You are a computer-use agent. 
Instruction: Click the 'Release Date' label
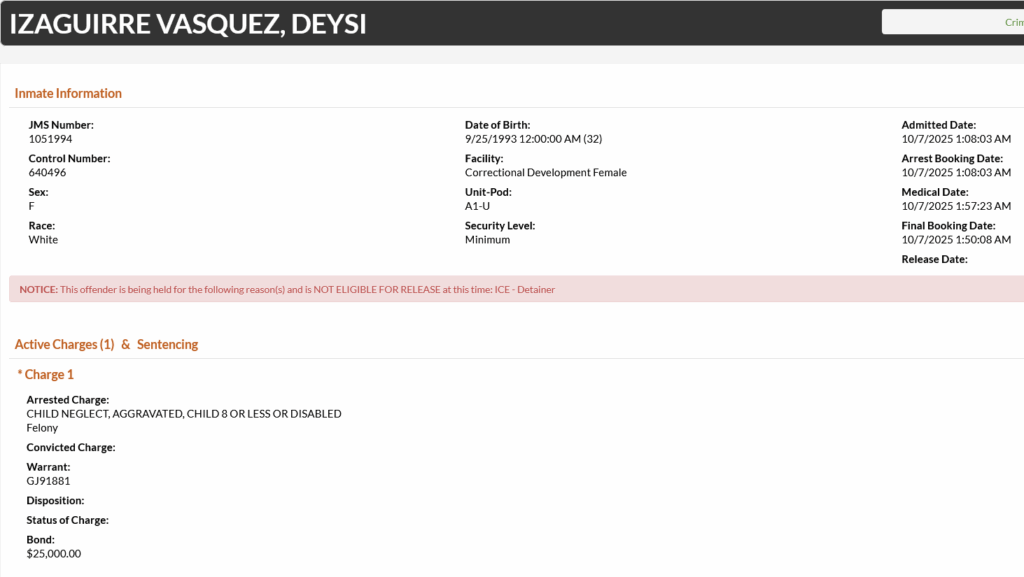pyautogui.click(x=934, y=259)
